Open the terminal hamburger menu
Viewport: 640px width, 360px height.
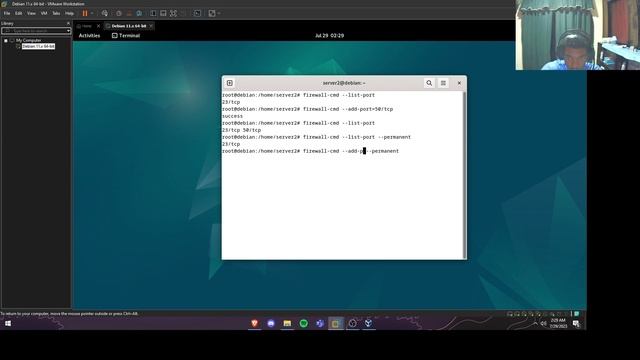[443, 83]
